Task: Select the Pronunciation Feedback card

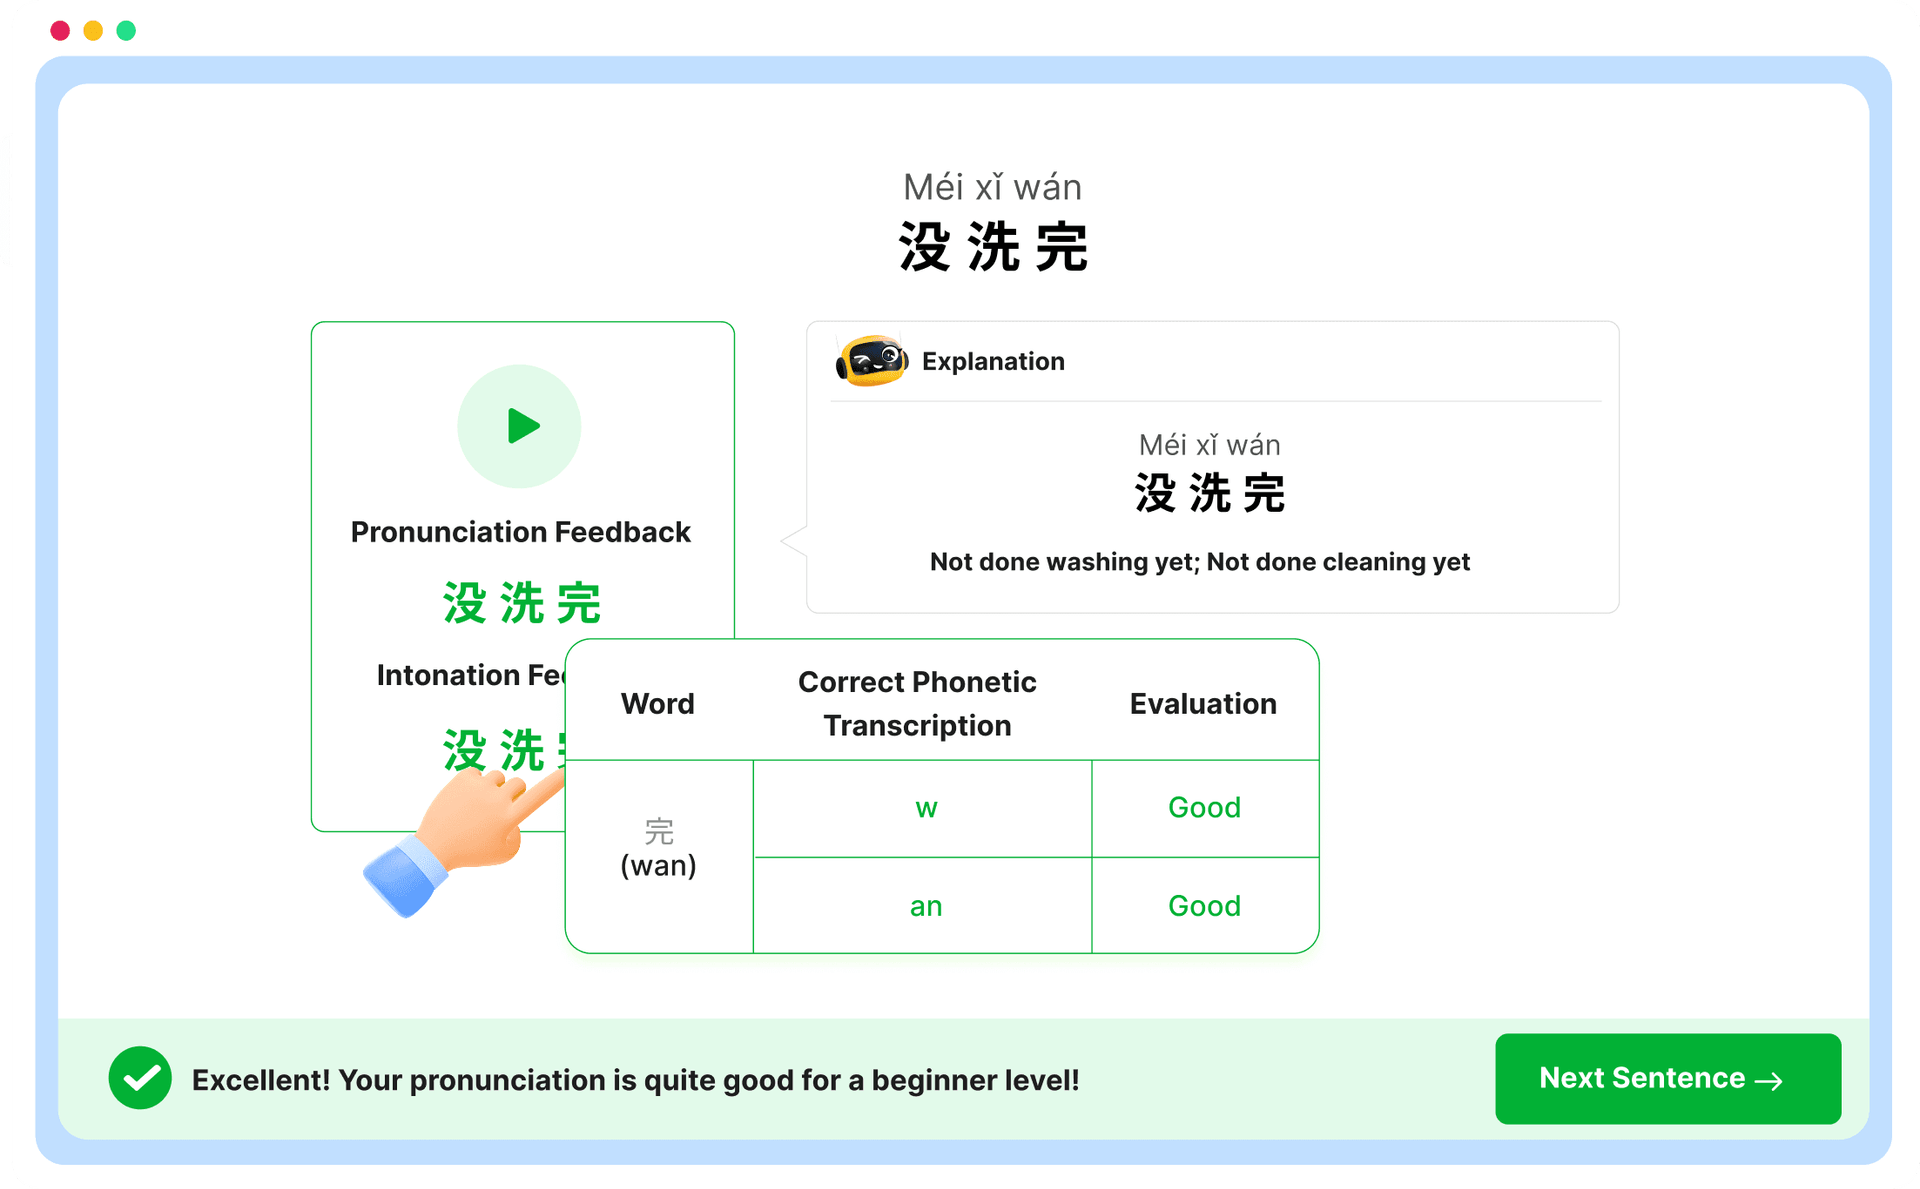Action: (x=521, y=531)
